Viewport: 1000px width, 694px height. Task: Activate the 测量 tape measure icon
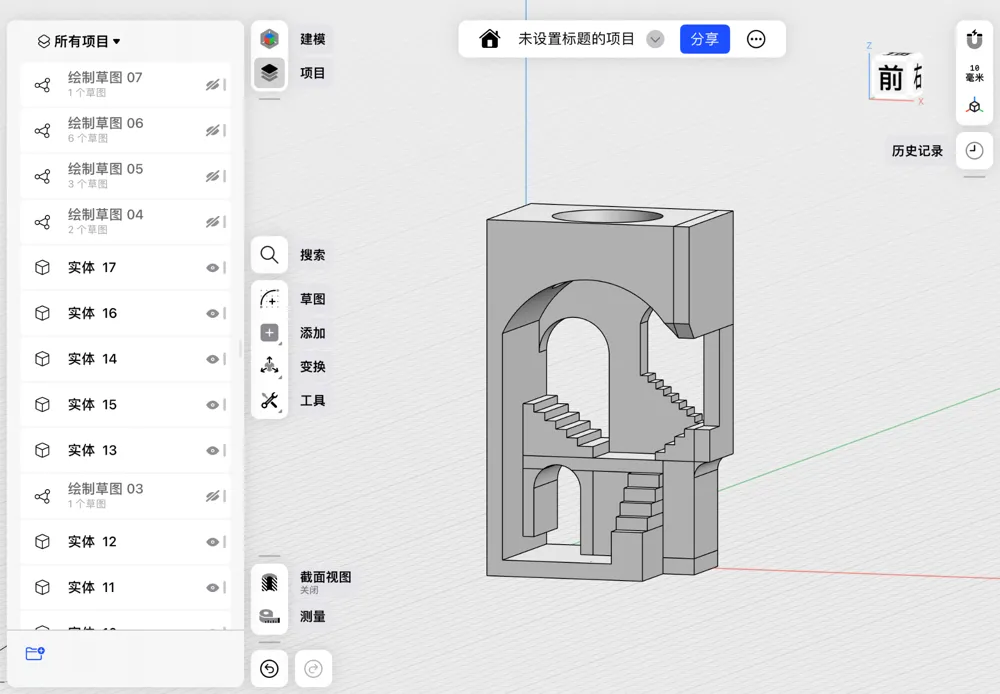[269, 616]
